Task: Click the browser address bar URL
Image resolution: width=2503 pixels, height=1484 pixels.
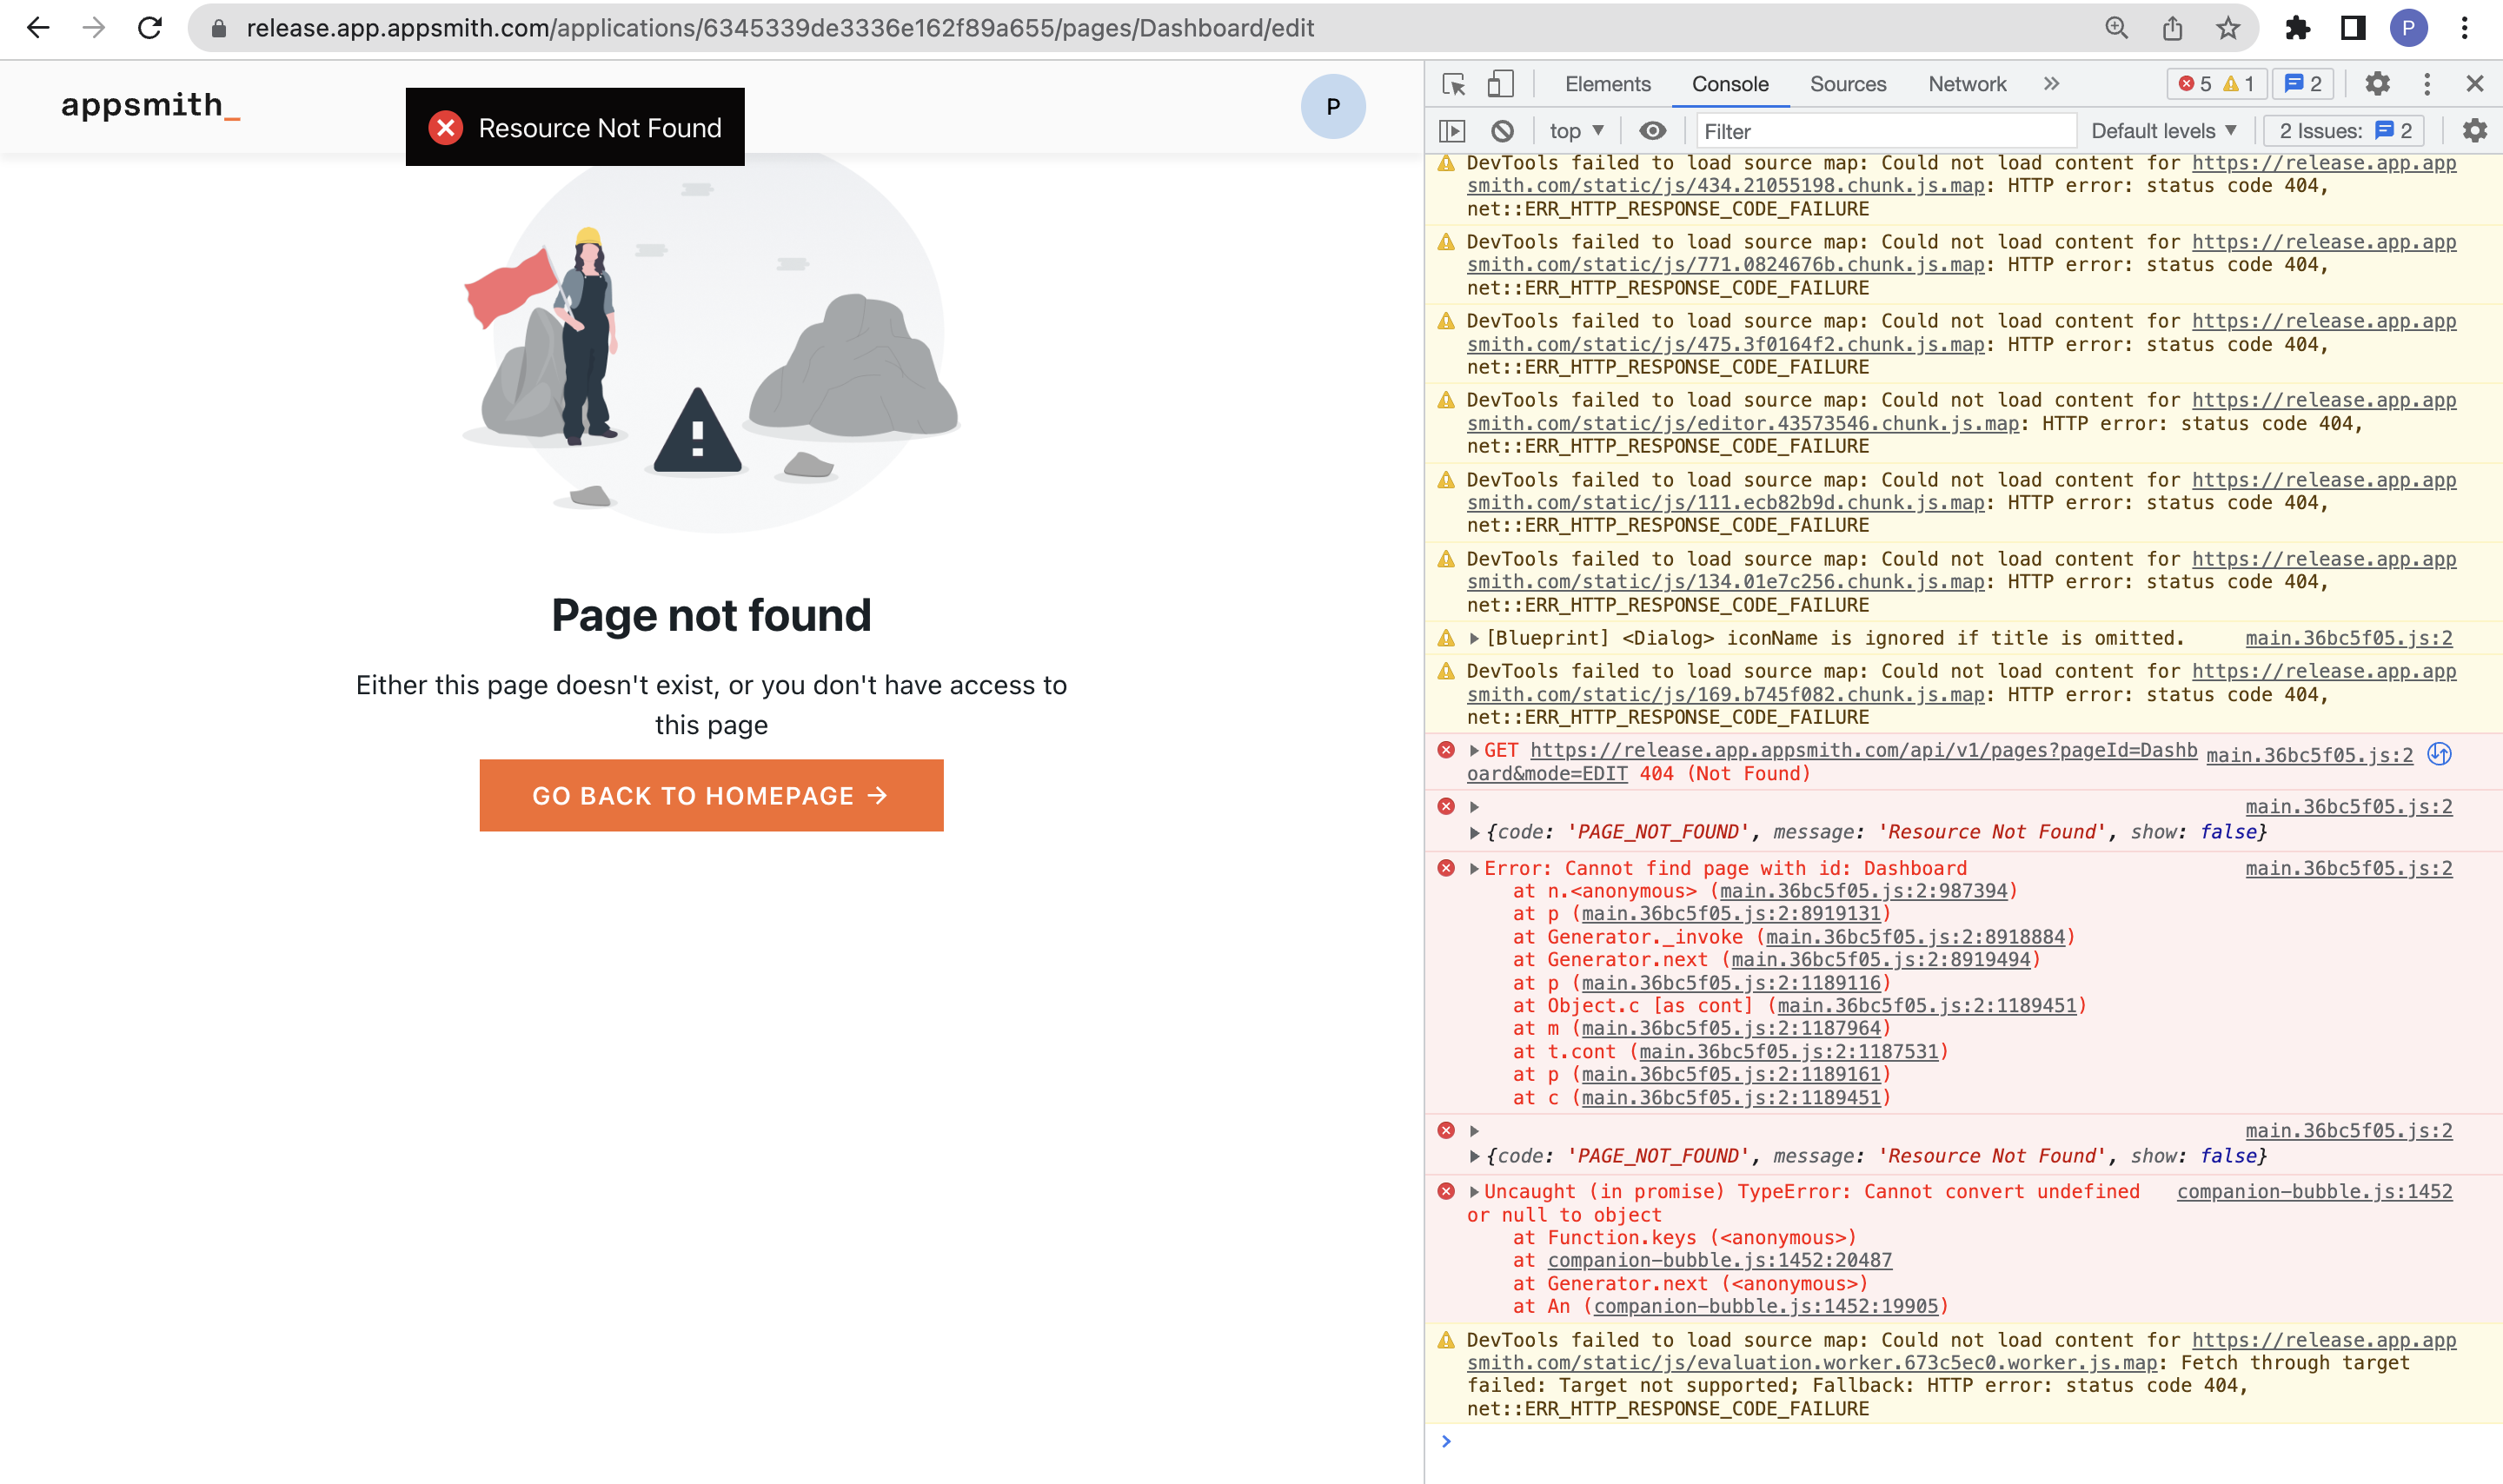Action: [x=780, y=28]
